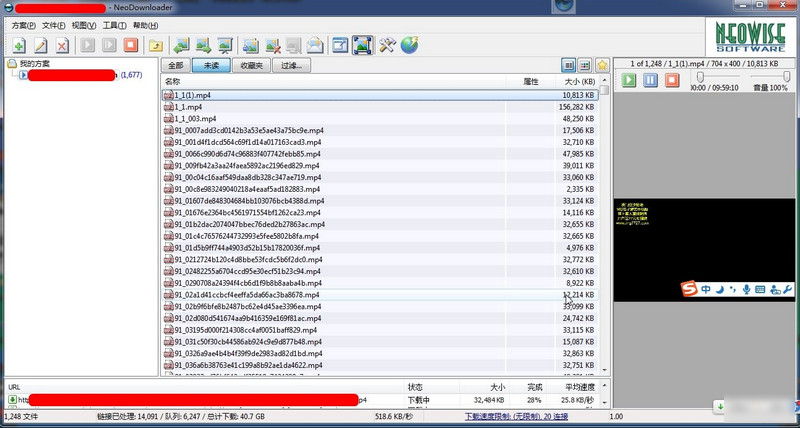Open the 方案(P) menu
800x428 pixels.
click(x=23, y=26)
